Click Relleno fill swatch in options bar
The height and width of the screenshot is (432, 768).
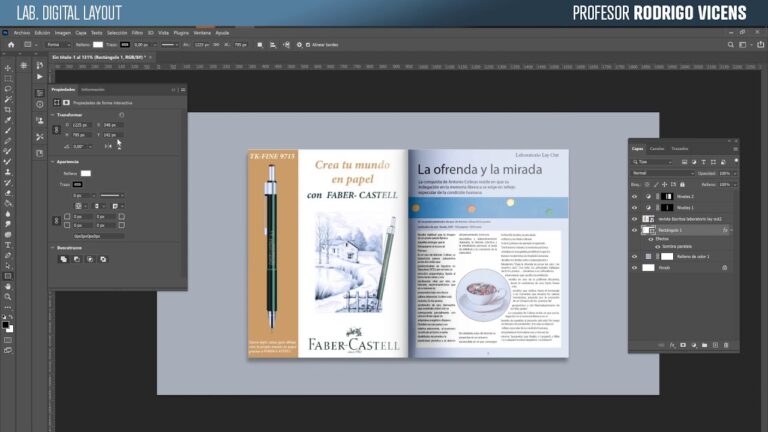coord(98,45)
